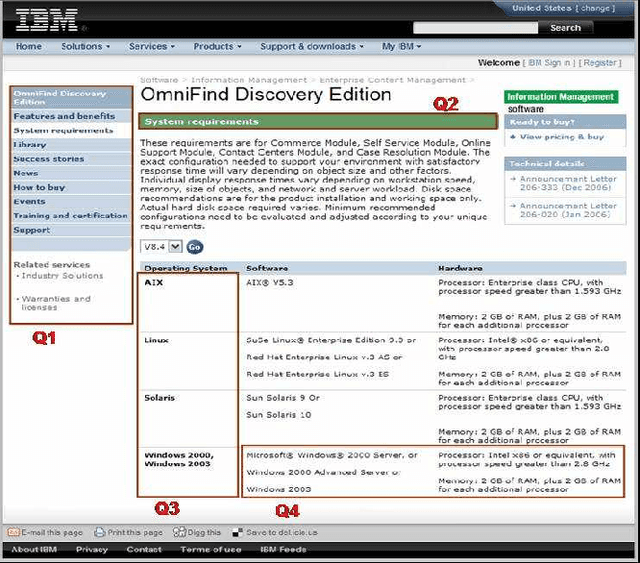Open How to buy sidebar item
The image size is (640, 563).
point(71,187)
